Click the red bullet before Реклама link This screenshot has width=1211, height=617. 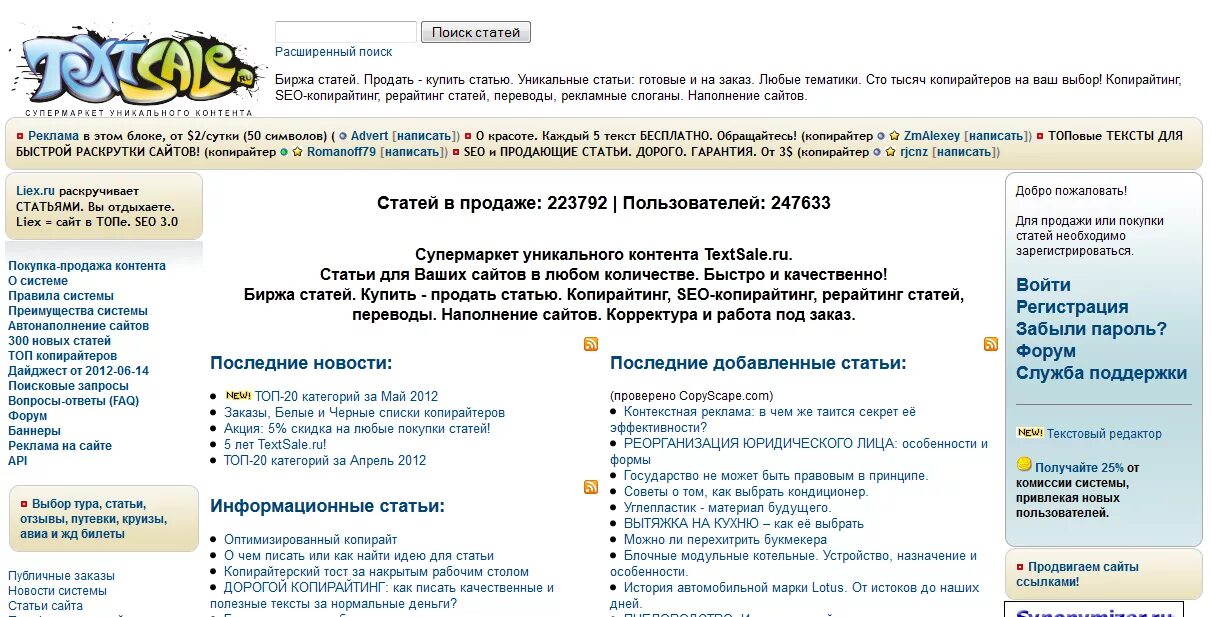point(20,136)
